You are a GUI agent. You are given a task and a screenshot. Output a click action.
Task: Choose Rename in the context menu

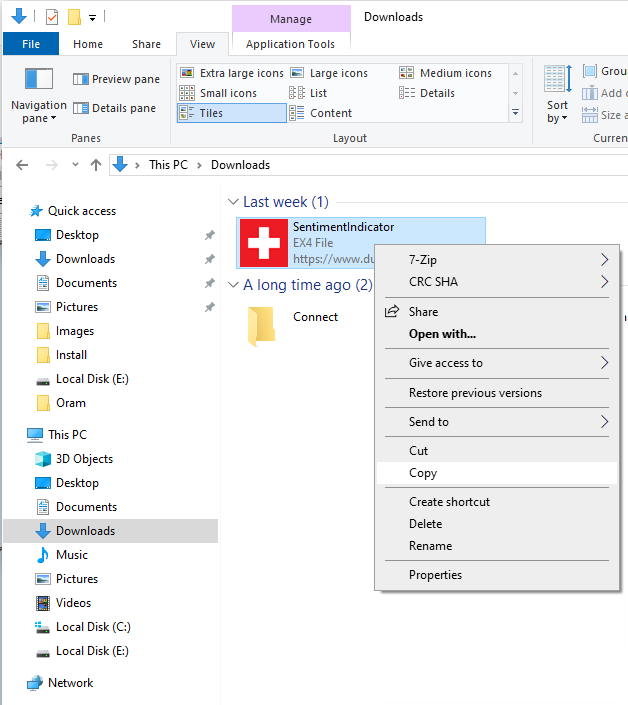point(497,546)
